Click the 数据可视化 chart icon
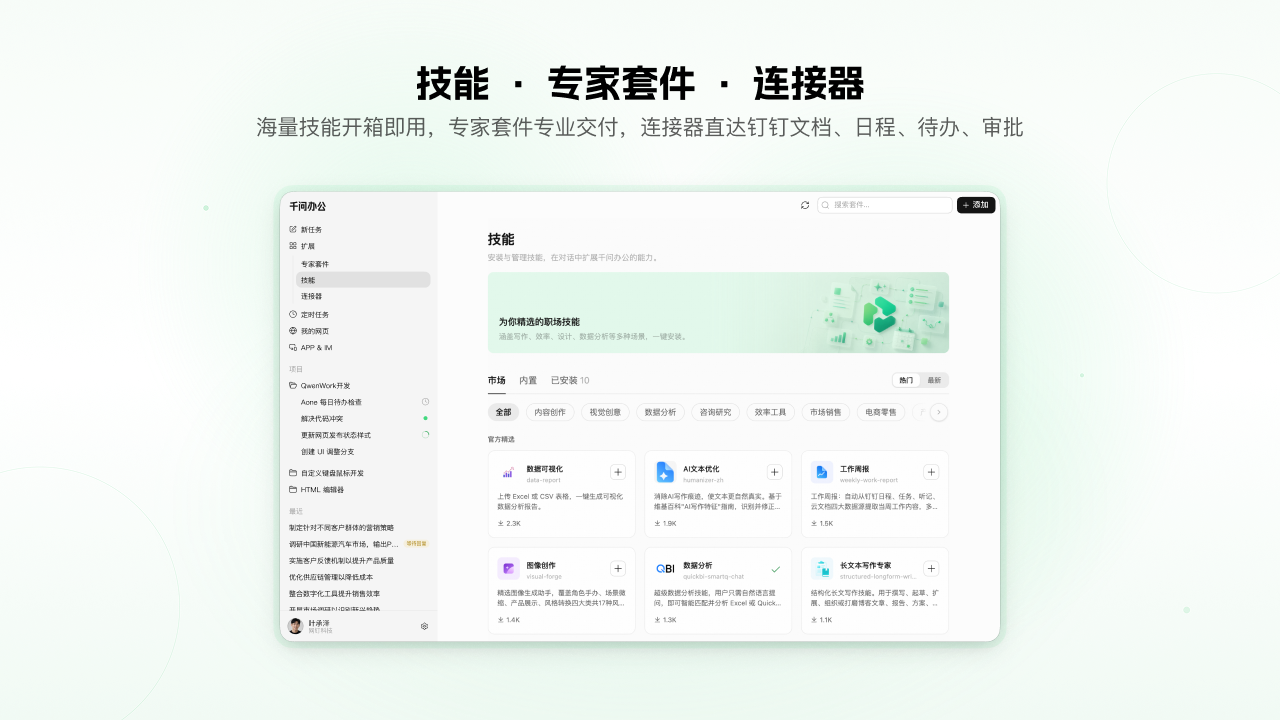 pos(508,472)
